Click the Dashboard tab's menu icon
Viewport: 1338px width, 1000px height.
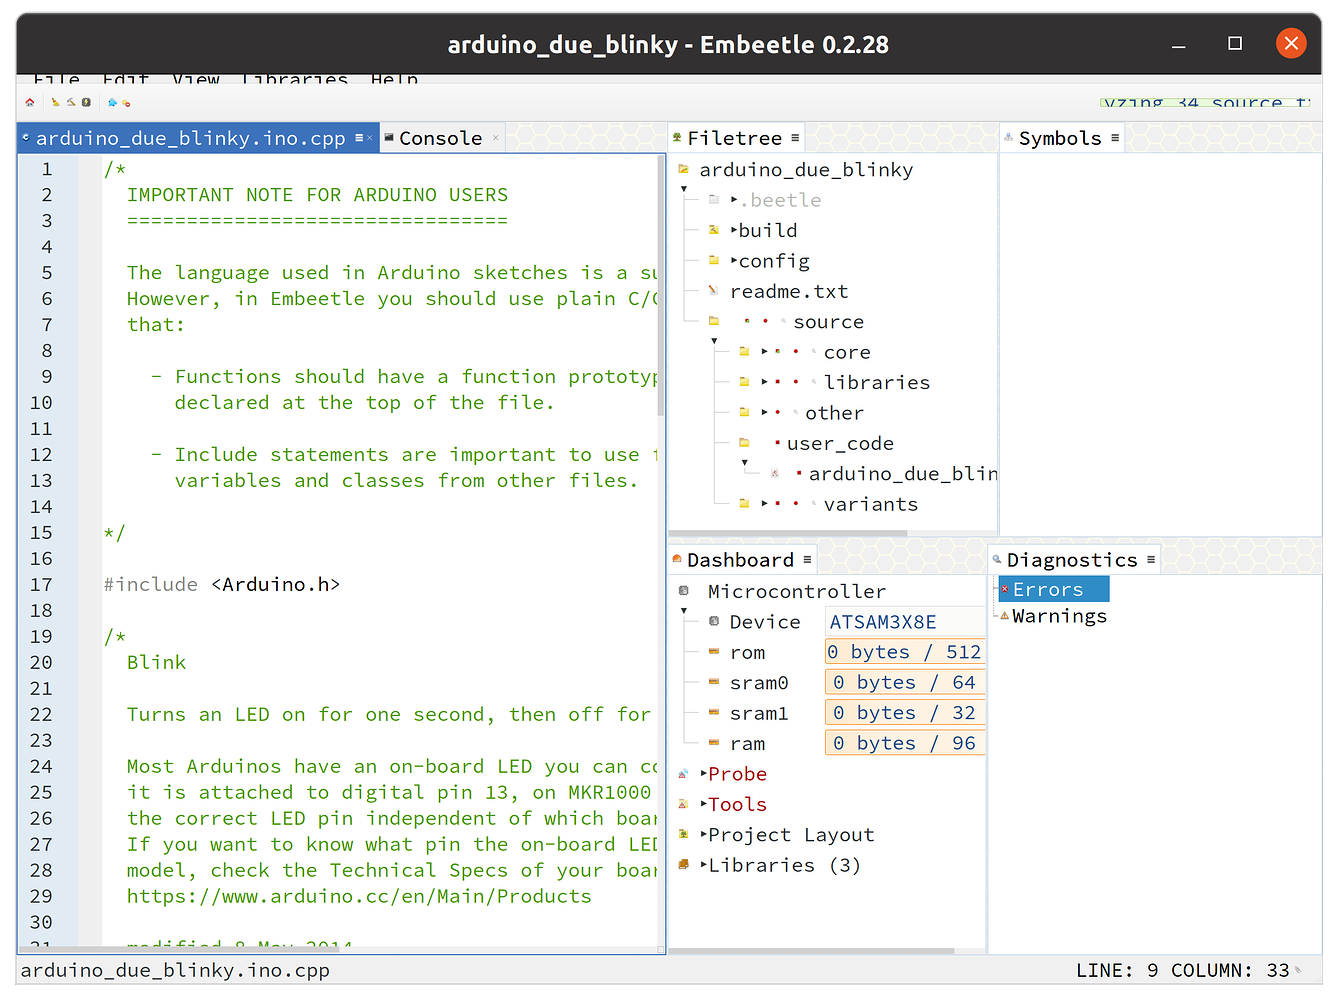click(x=807, y=560)
